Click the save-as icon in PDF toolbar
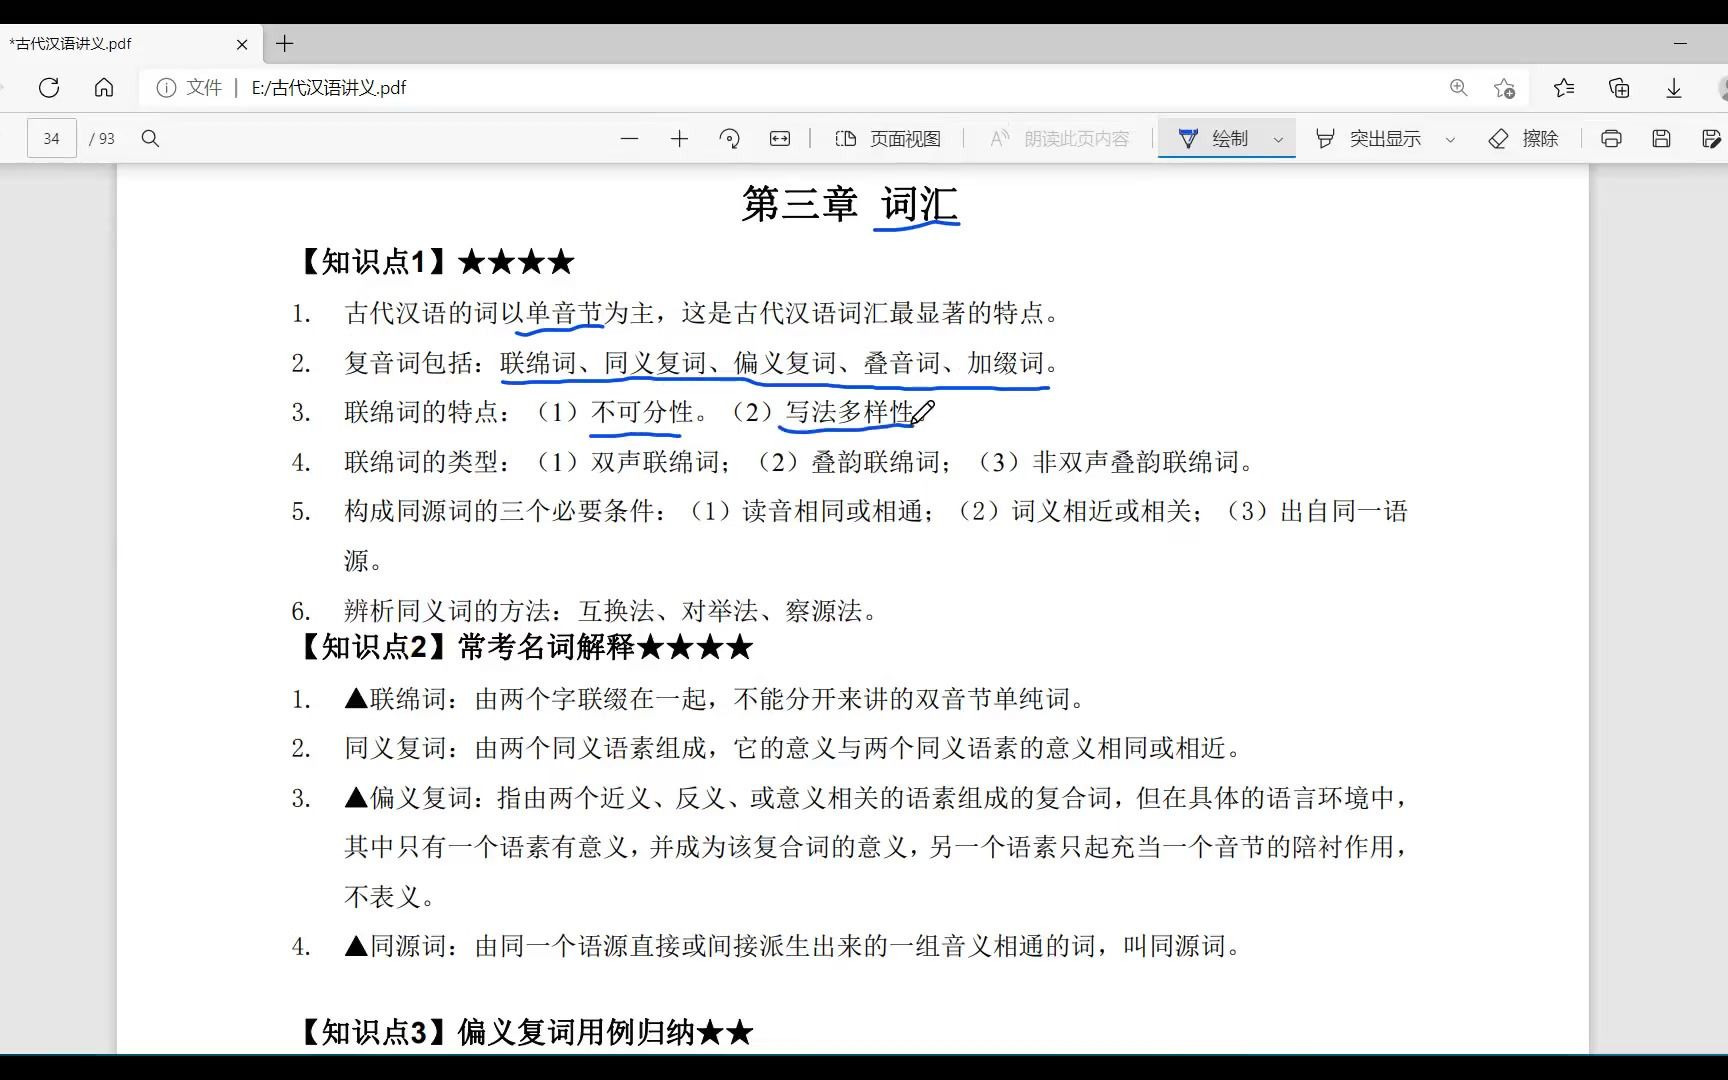The height and width of the screenshot is (1080, 1728). (1711, 139)
